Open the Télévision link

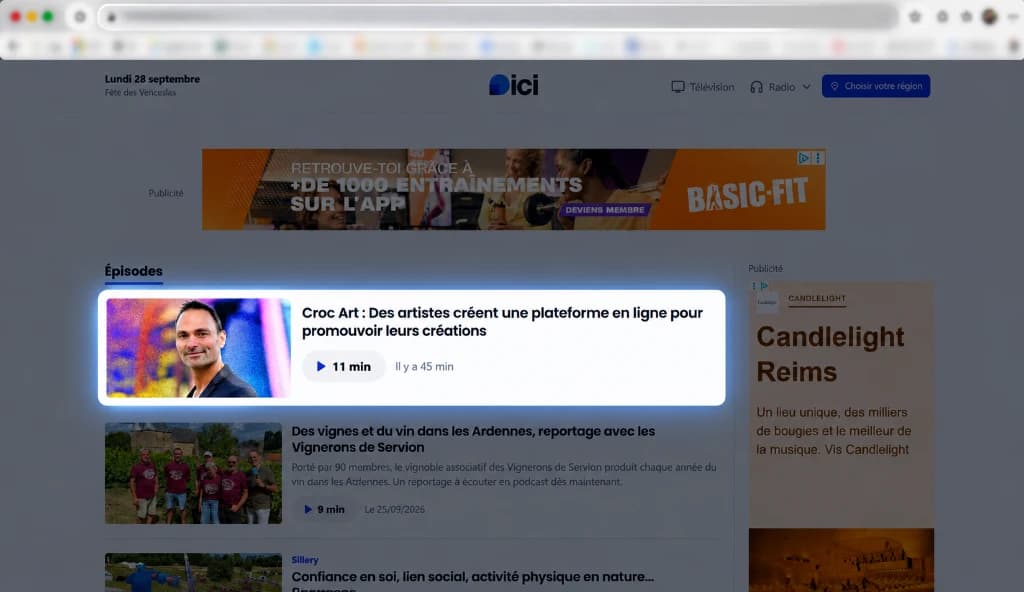click(711, 87)
